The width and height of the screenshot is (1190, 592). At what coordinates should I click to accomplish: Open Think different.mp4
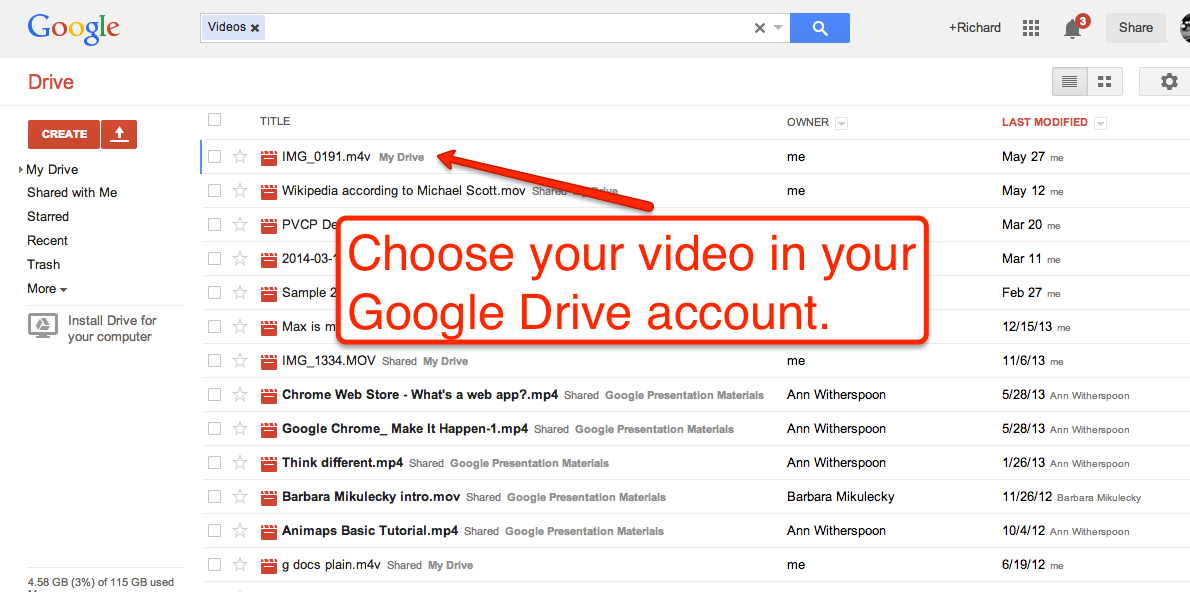pyautogui.click(x=342, y=462)
